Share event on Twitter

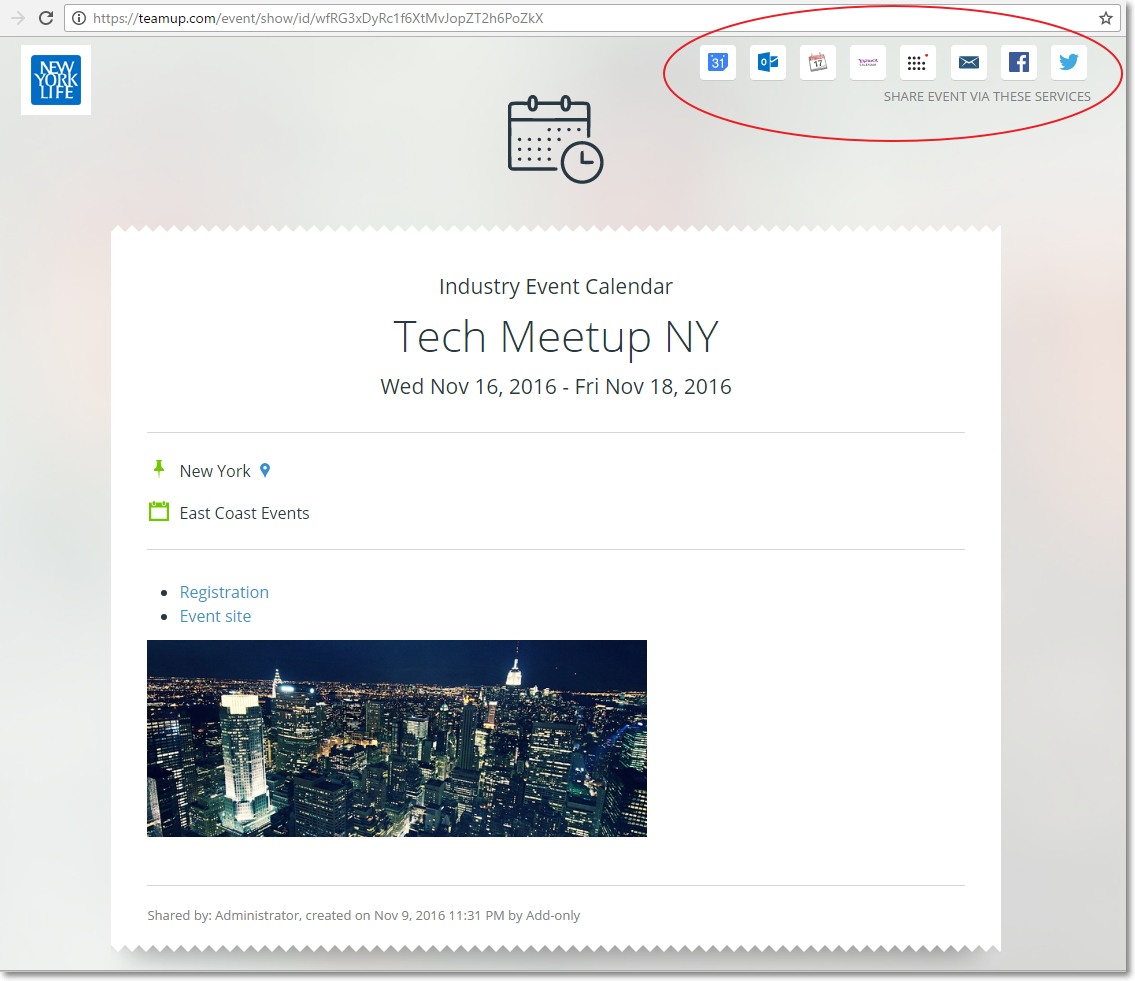(x=1068, y=62)
